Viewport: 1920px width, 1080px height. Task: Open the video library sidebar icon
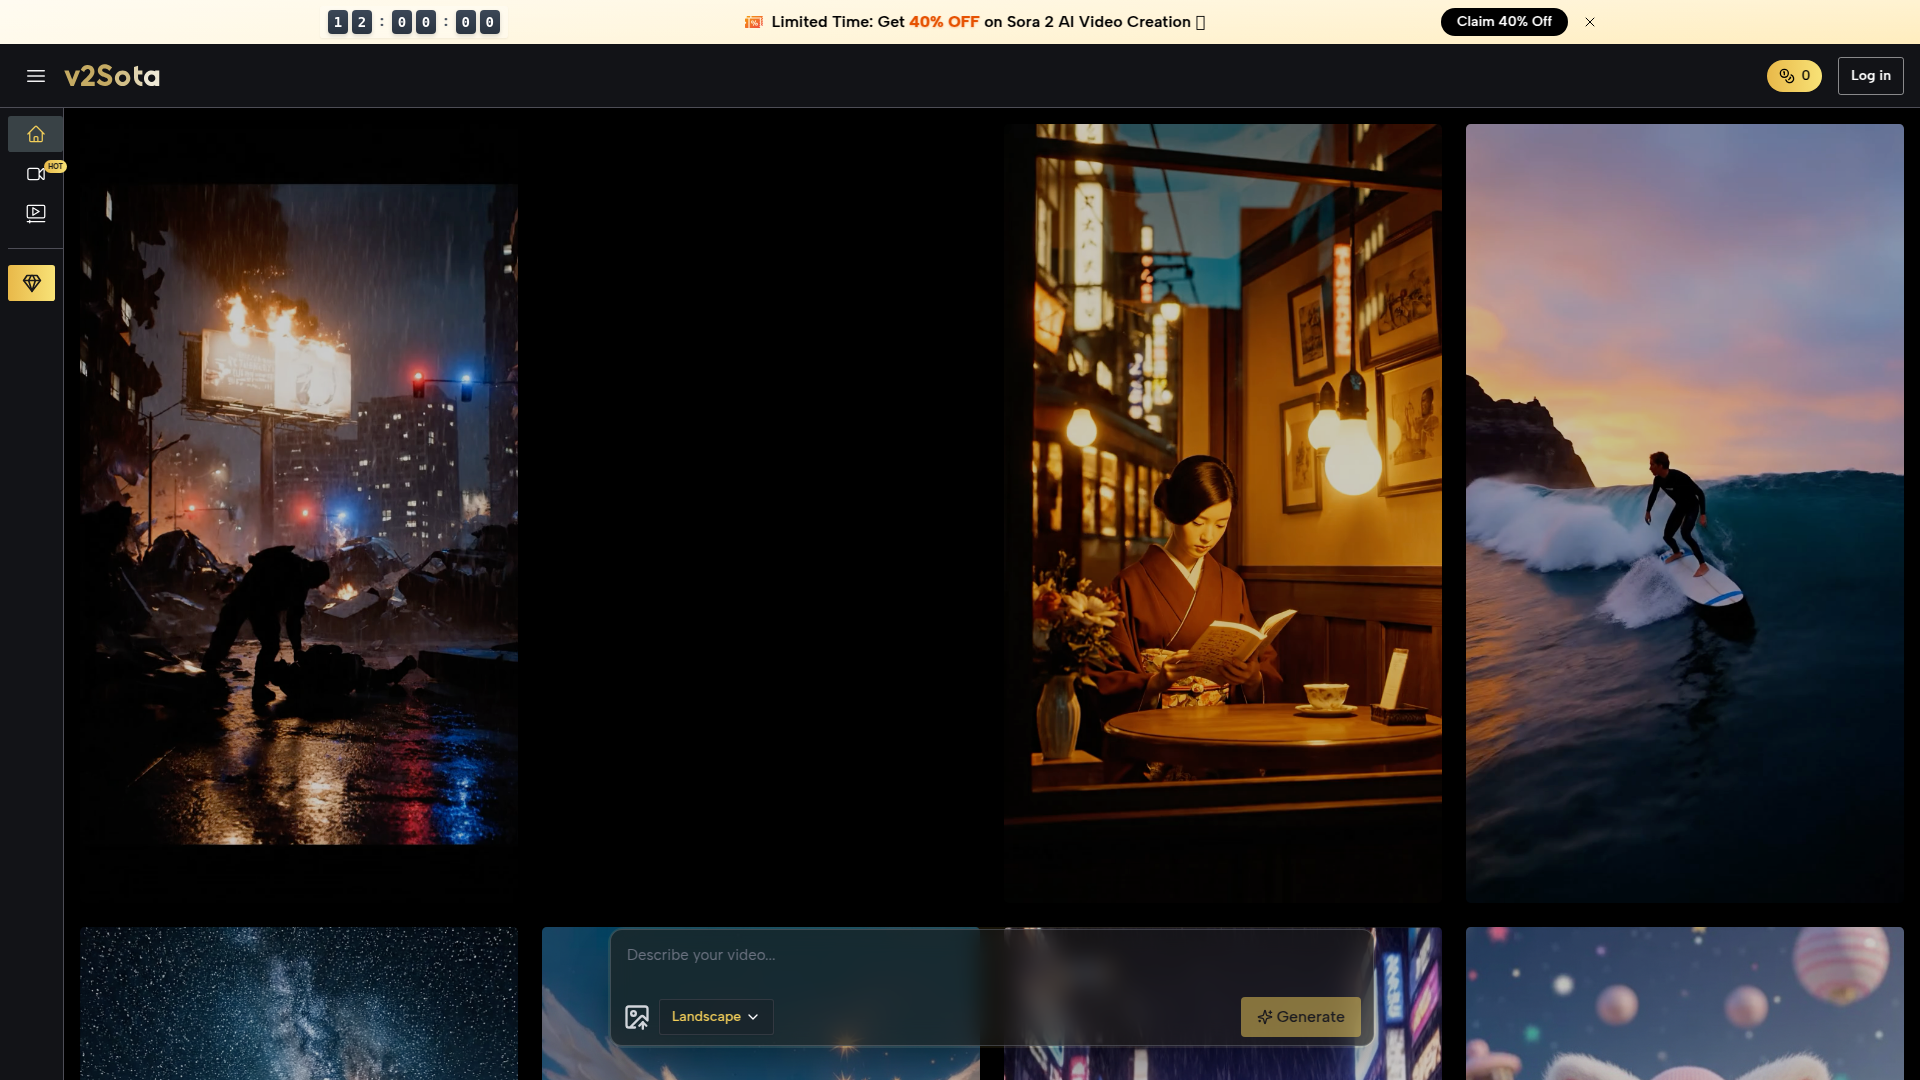pos(36,213)
